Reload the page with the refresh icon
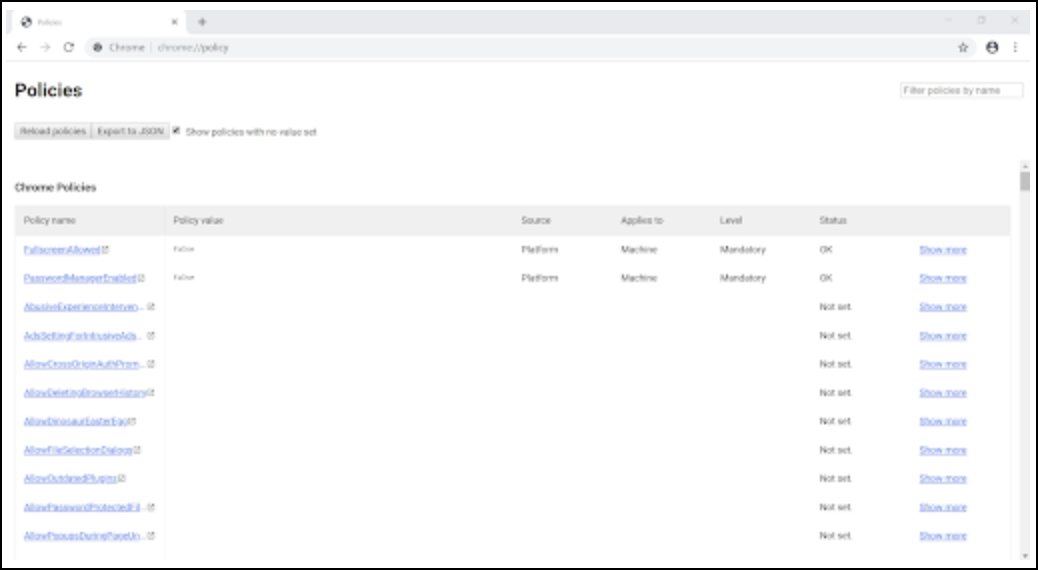This screenshot has height=570, width=1038. [x=69, y=47]
